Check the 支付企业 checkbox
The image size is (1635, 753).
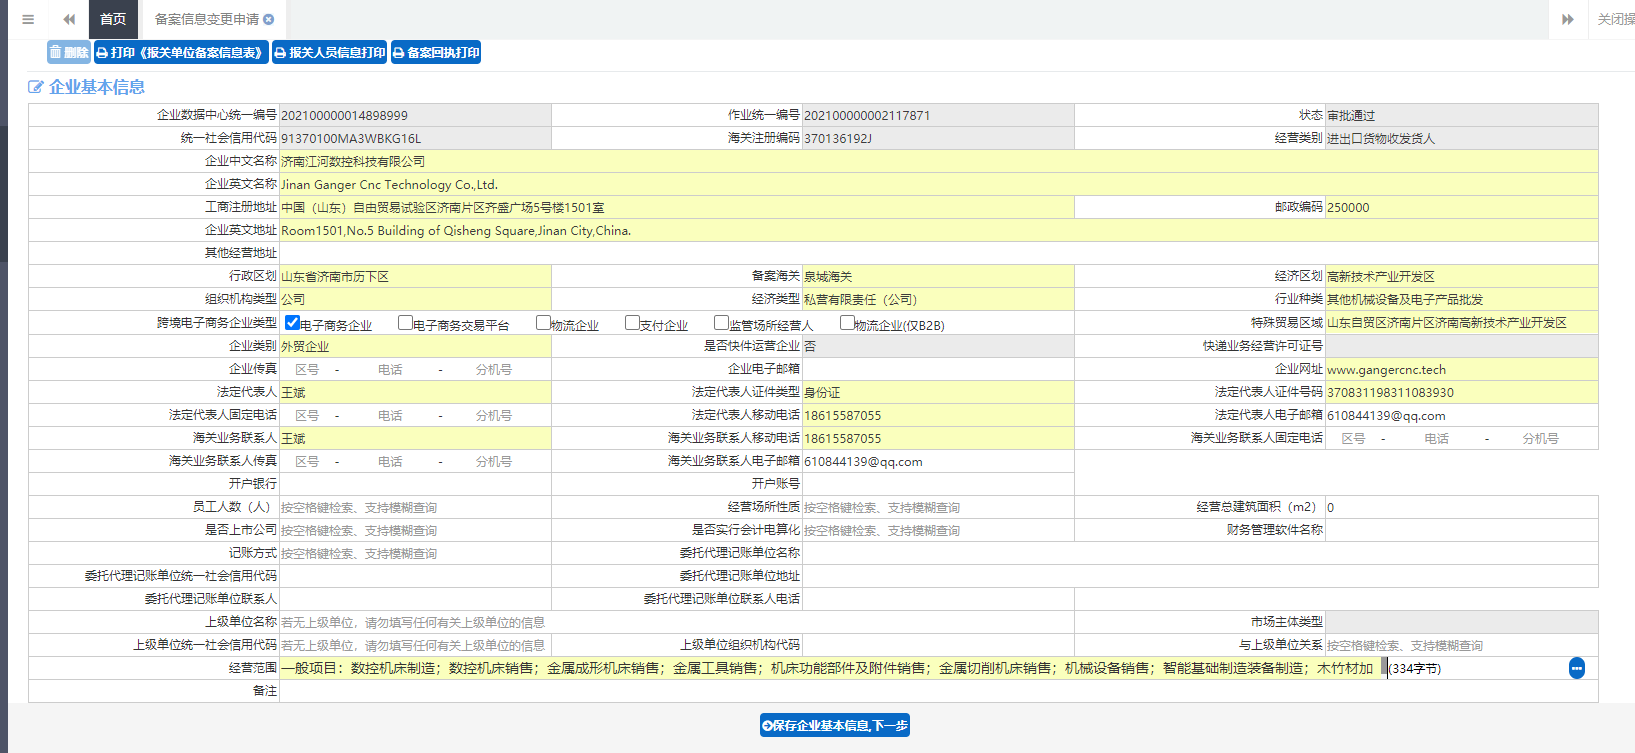click(632, 322)
